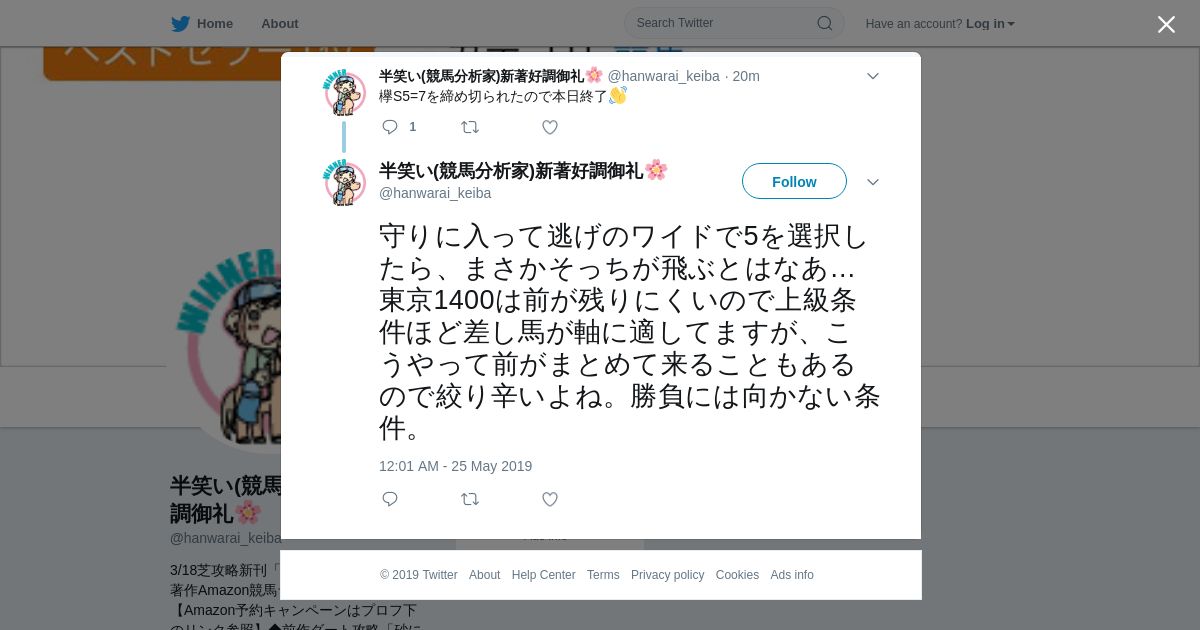1200x630 pixels.
Task: Retweet the parent tweet about 欅S5=7
Action: pyautogui.click(x=470, y=127)
